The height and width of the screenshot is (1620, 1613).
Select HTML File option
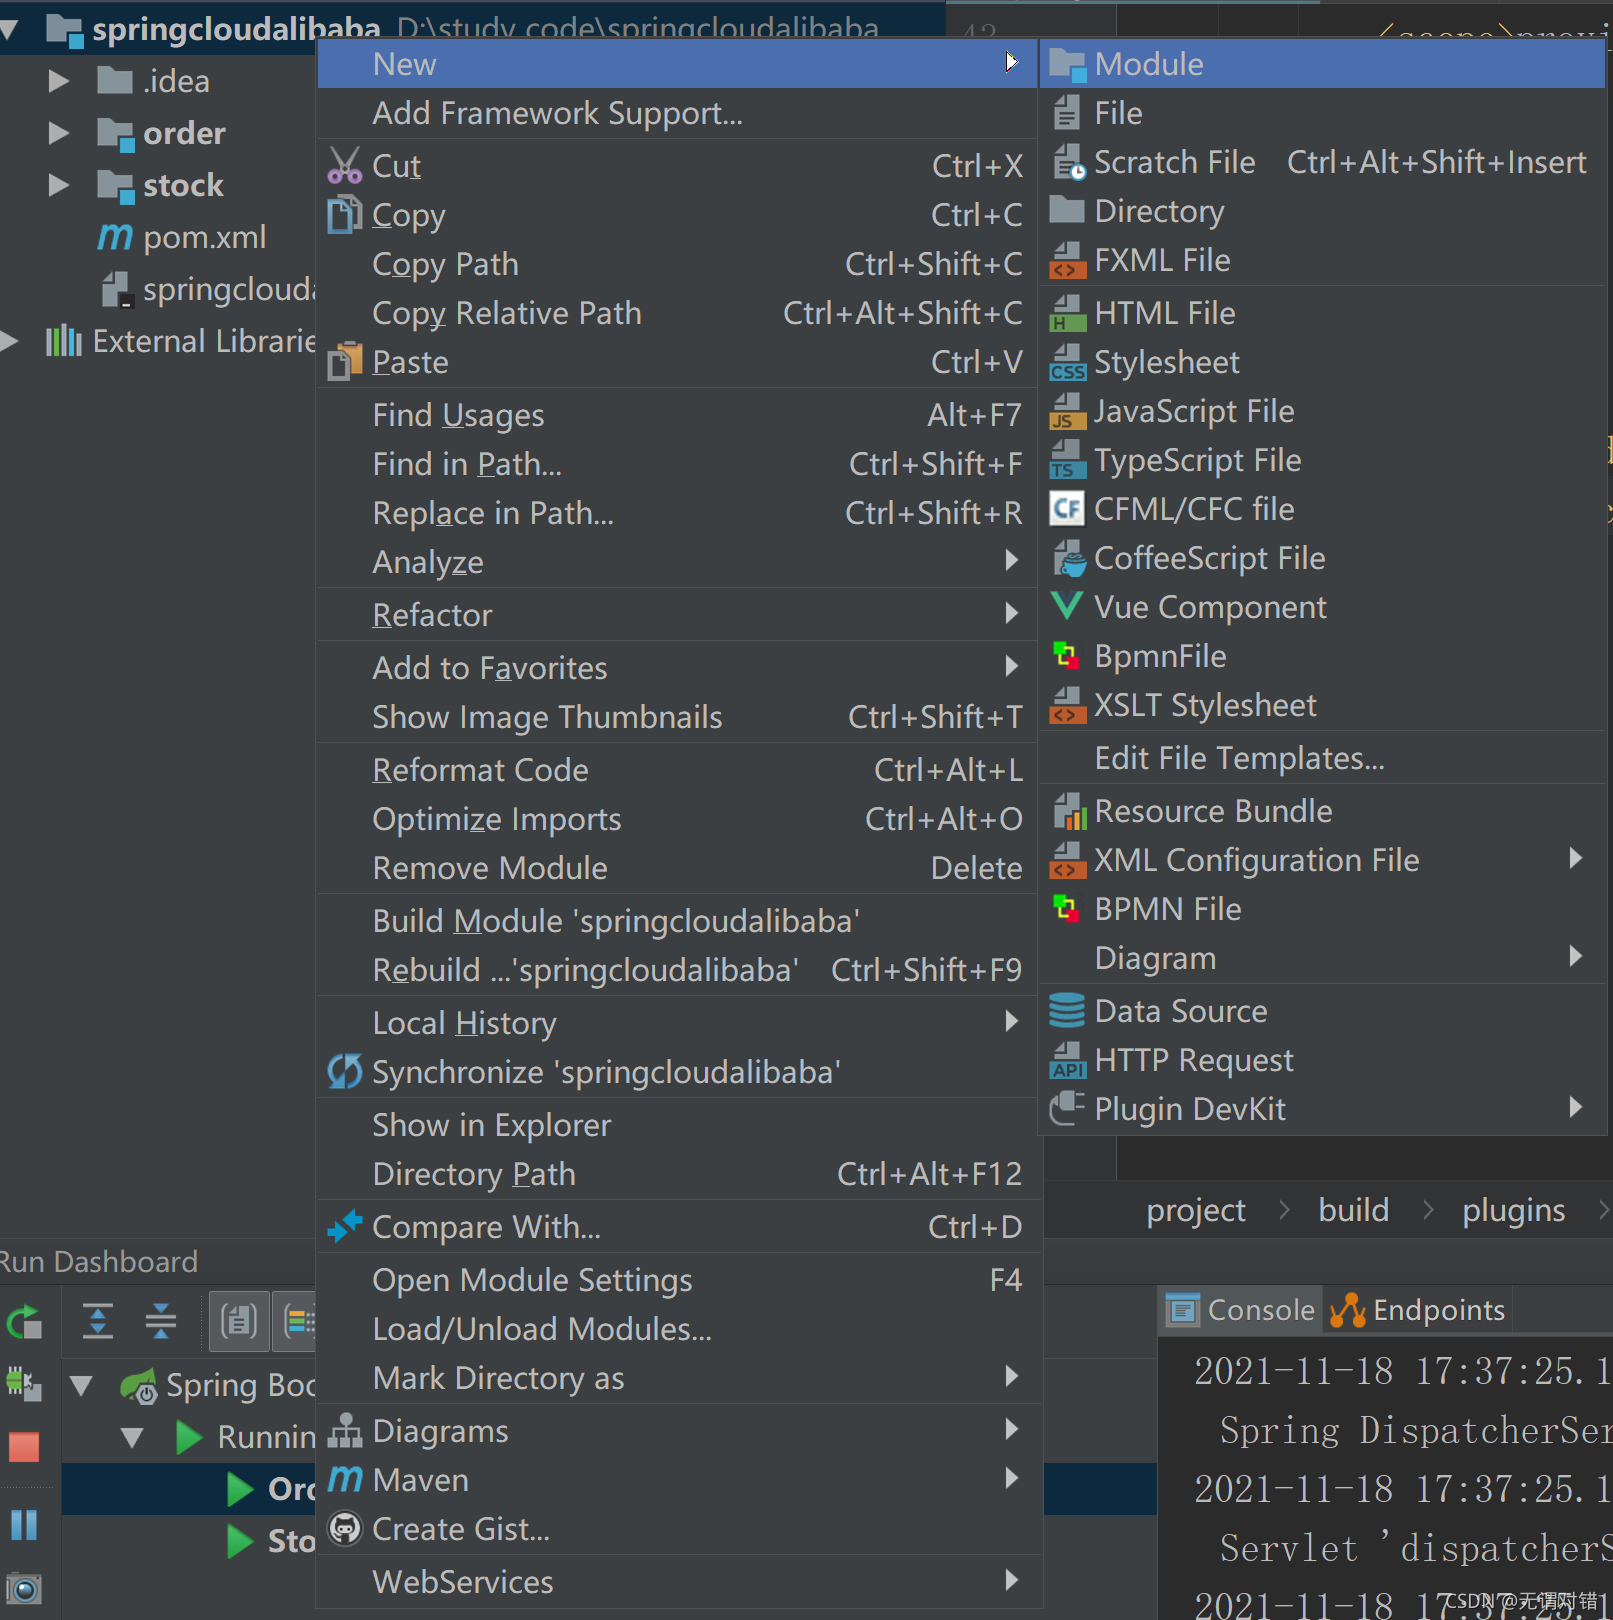pyautogui.click(x=1322, y=313)
